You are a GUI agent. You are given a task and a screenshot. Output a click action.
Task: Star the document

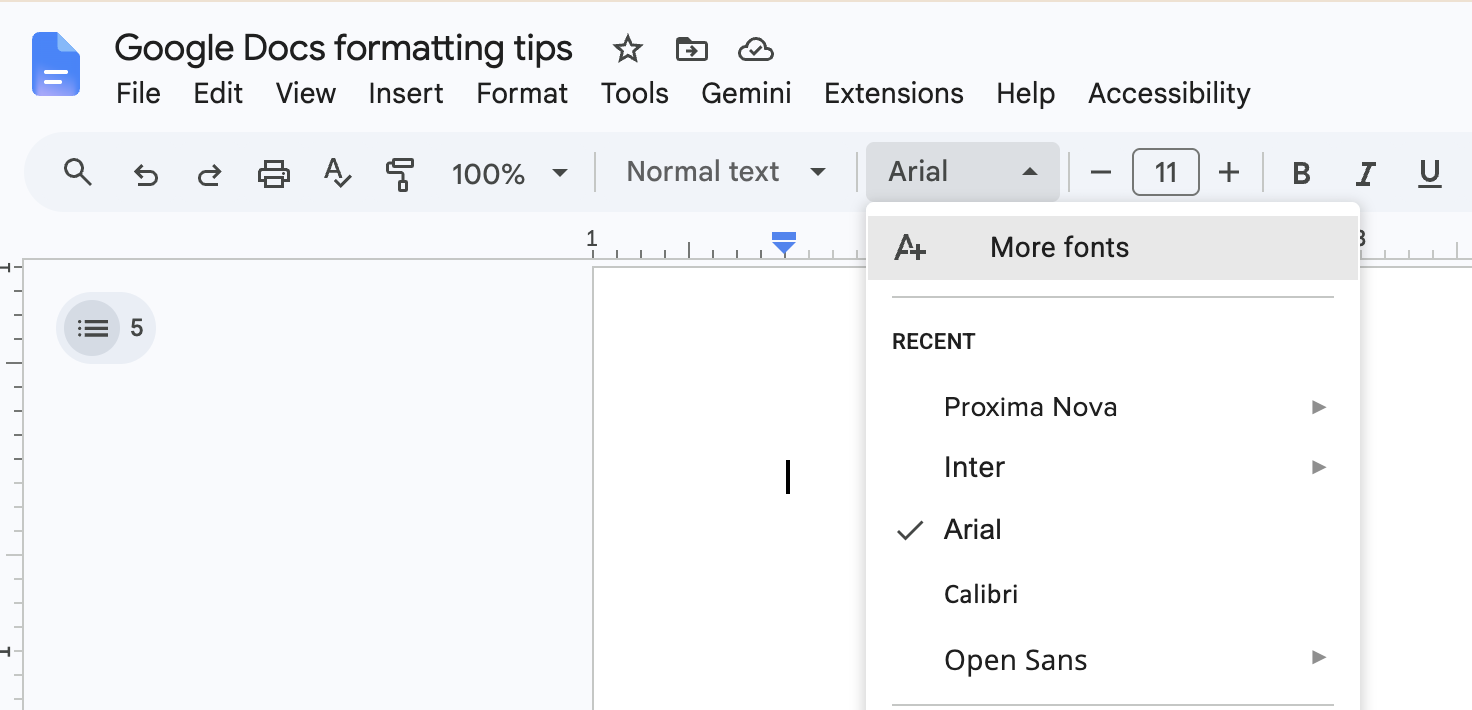pyautogui.click(x=627, y=48)
